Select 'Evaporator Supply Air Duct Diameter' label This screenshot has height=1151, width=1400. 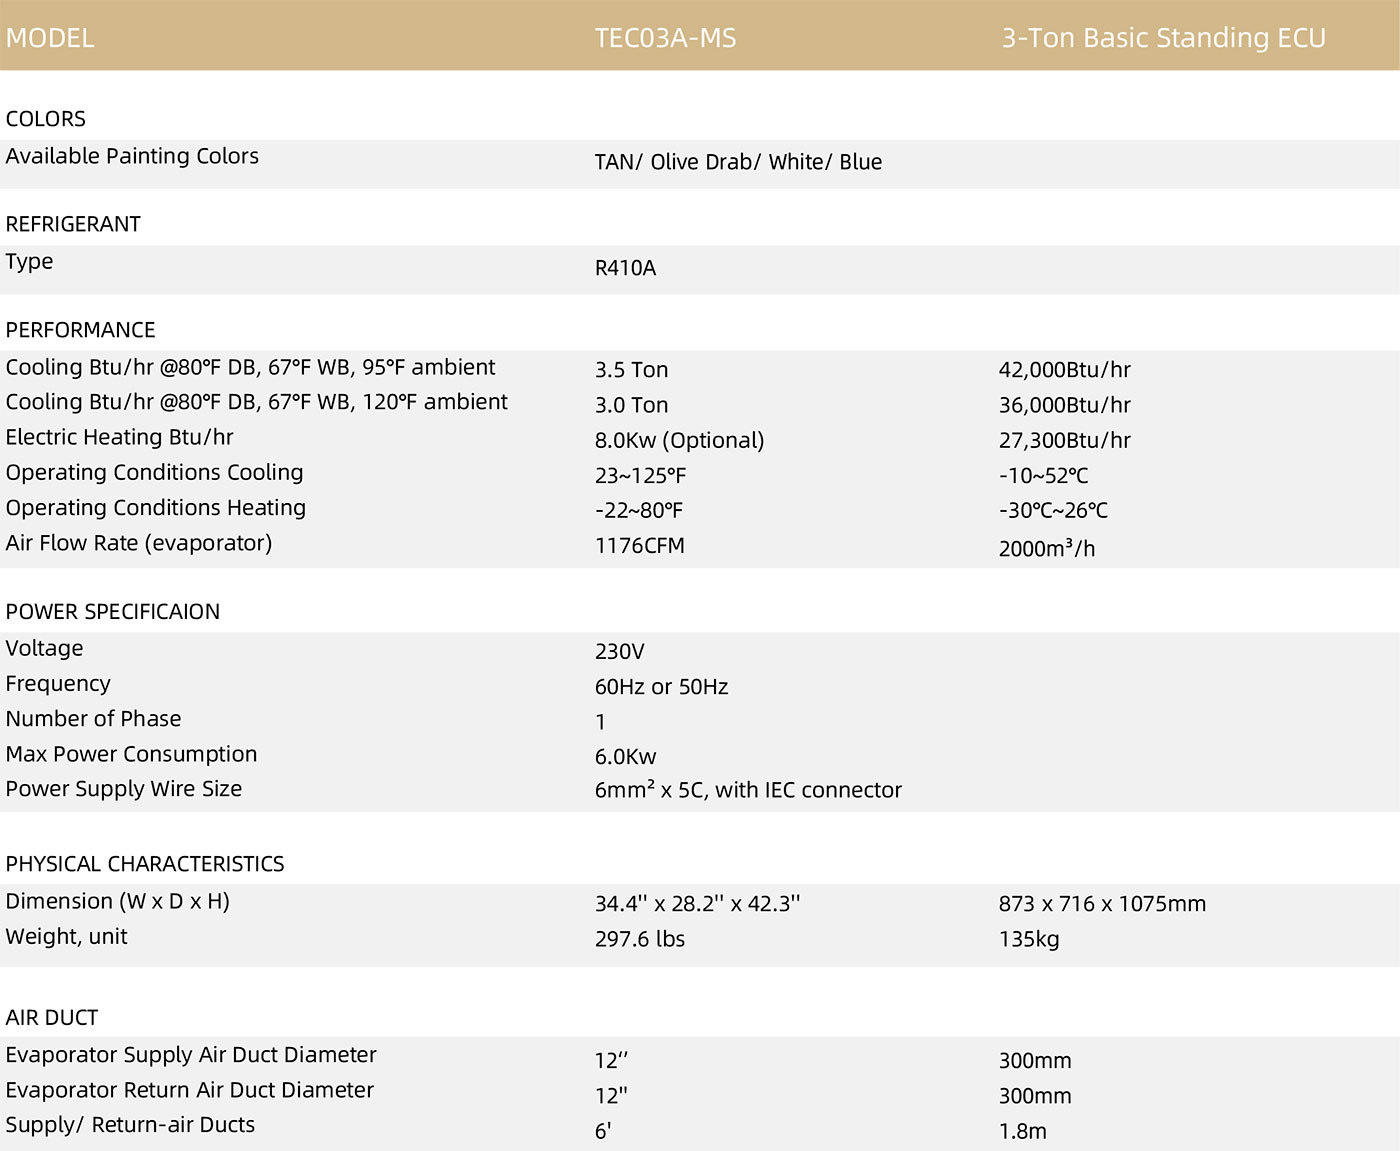pyautogui.click(x=191, y=1055)
